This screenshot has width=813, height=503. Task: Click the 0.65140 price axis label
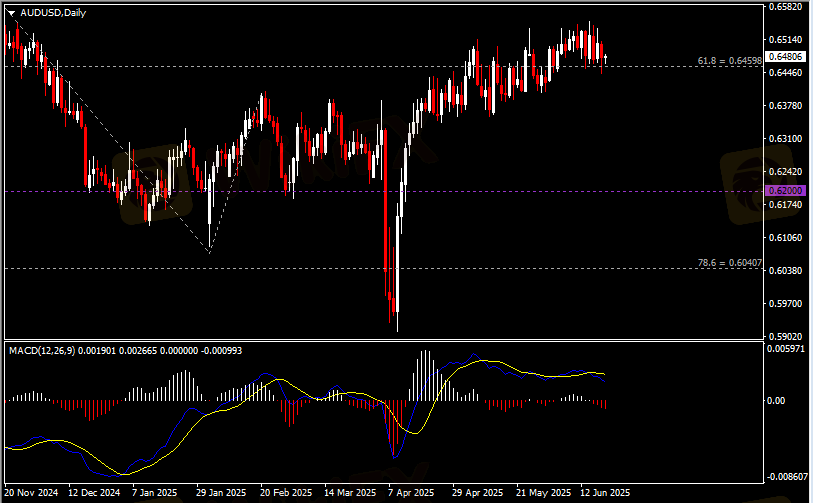pyautogui.click(x=786, y=39)
